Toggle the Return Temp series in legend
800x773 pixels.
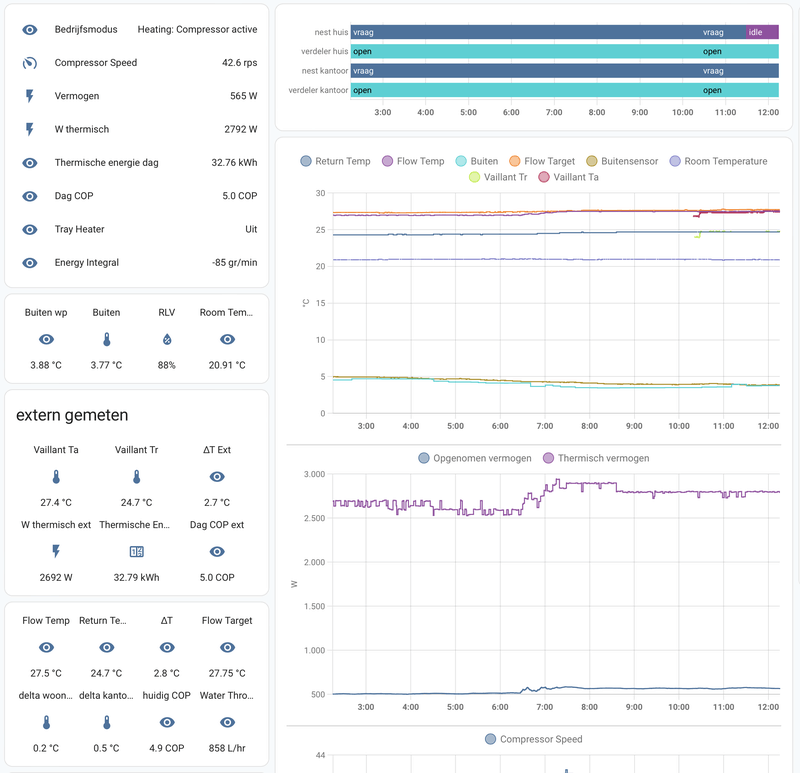tap(336, 161)
